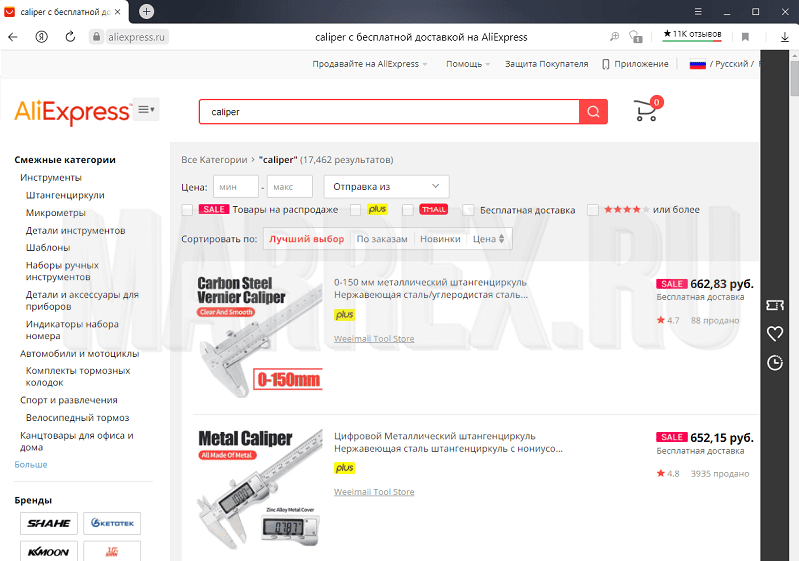Check the Бесплатная доставка checkbox
799x561 pixels.
pyautogui.click(x=468, y=210)
